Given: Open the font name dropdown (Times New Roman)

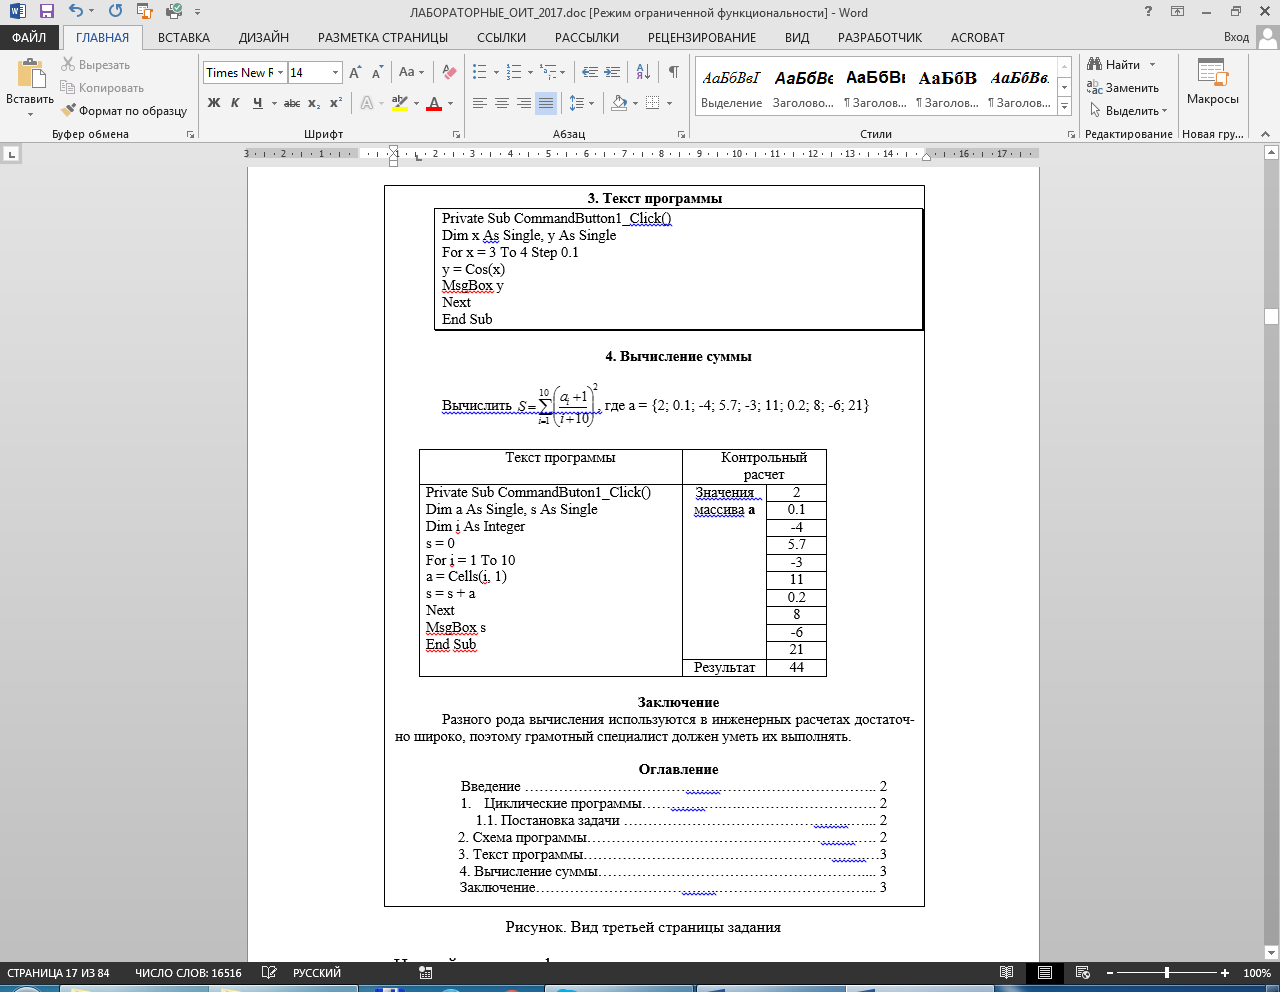Looking at the screenshot, I should pyautogui.click(x=281, y=73).
